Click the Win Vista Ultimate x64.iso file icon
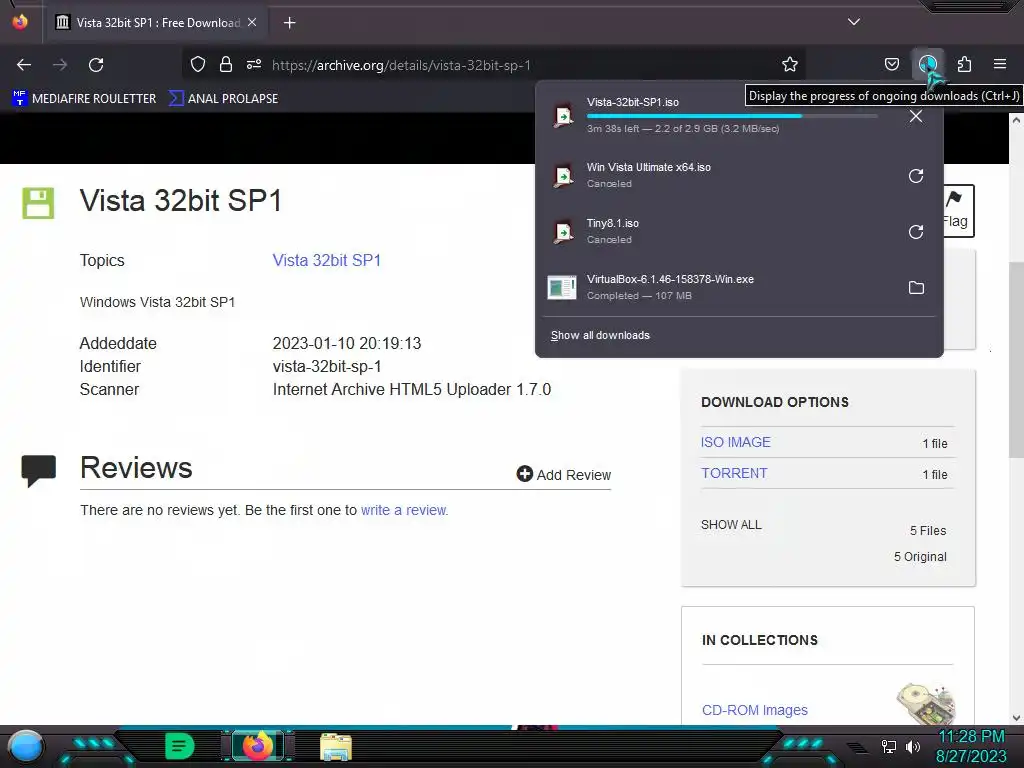 (x=563, y=175)
